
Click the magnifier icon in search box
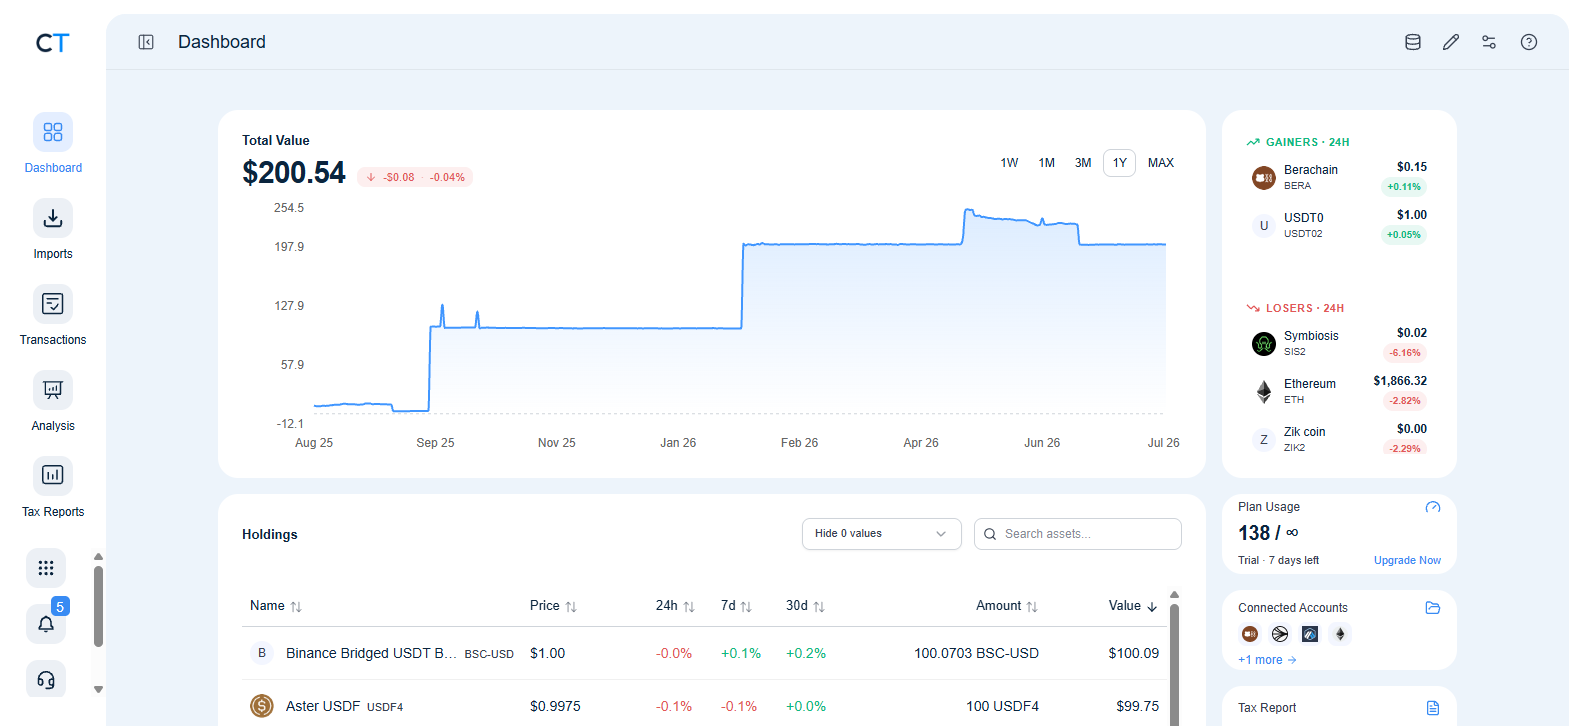[990, 534]
